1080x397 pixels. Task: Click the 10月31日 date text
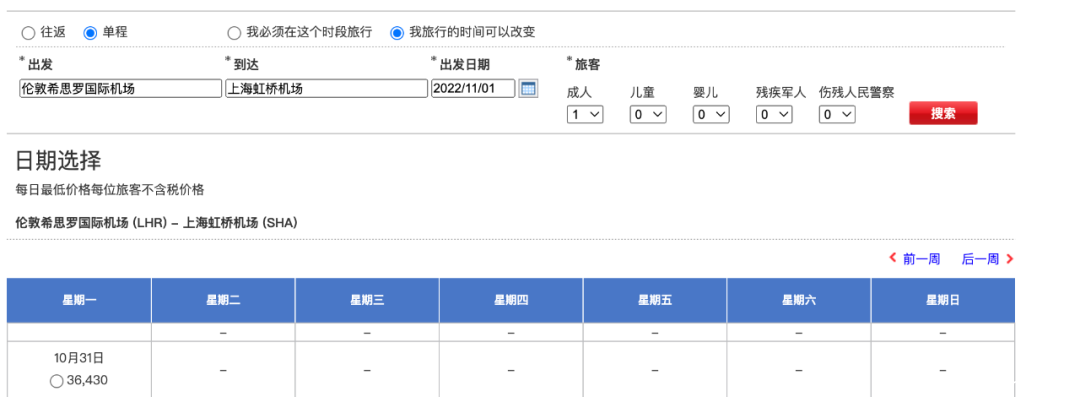tap(79, 358)
